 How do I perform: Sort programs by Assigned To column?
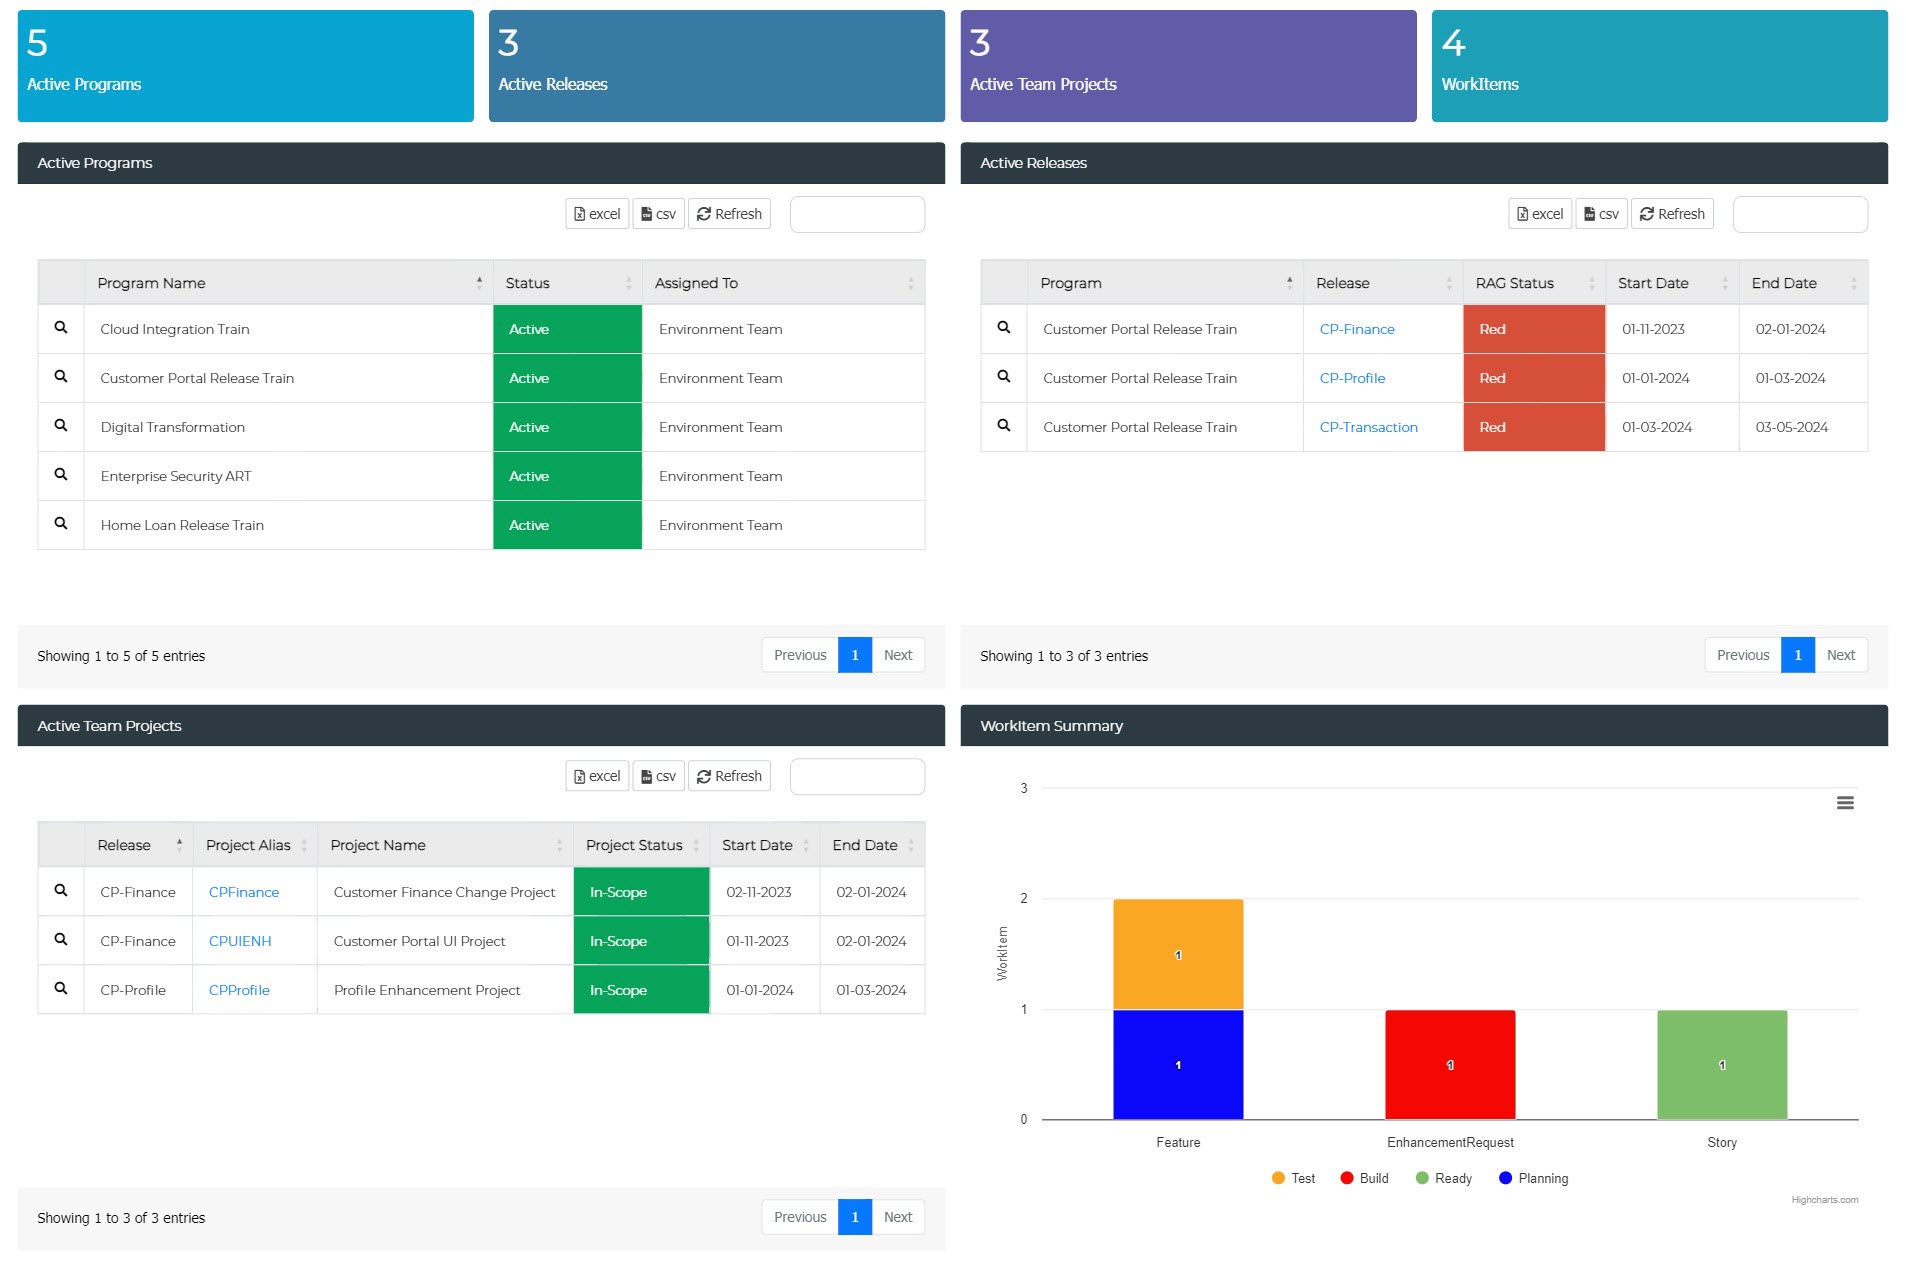pos(783,283)
